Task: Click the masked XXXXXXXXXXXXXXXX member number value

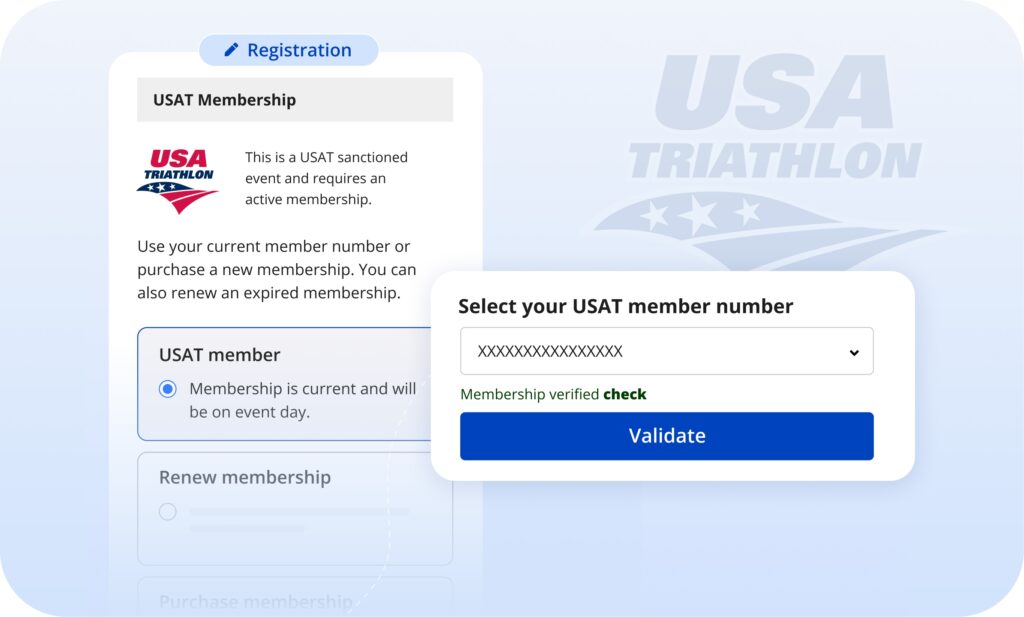Action: coord(550,352)
